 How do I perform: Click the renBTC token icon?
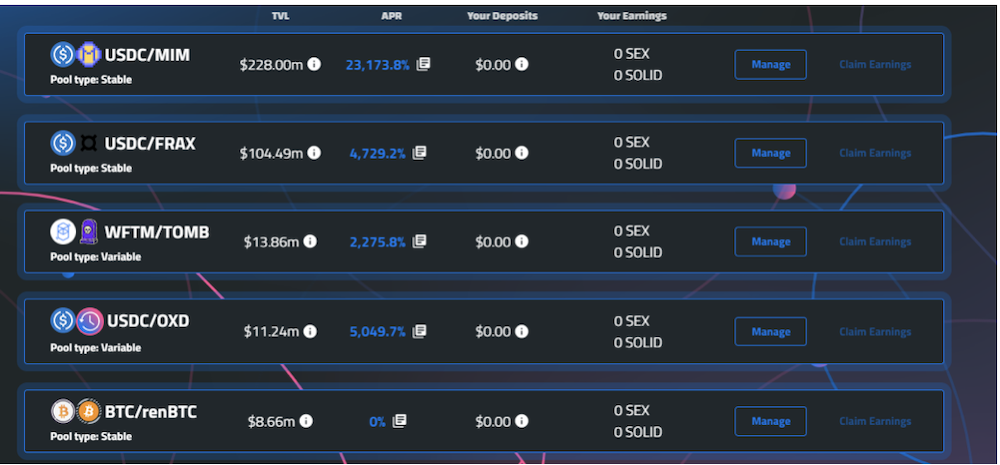pos(89,411)
